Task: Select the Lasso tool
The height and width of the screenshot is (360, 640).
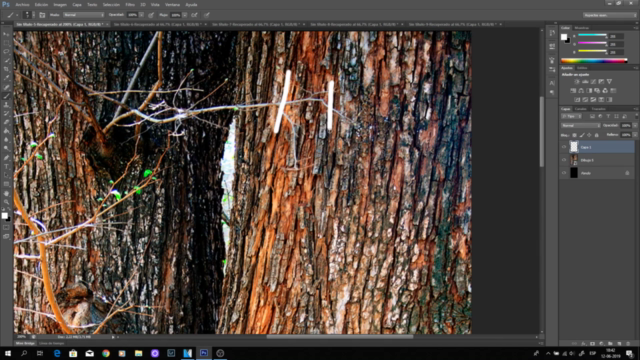Action: coord(6,52)
